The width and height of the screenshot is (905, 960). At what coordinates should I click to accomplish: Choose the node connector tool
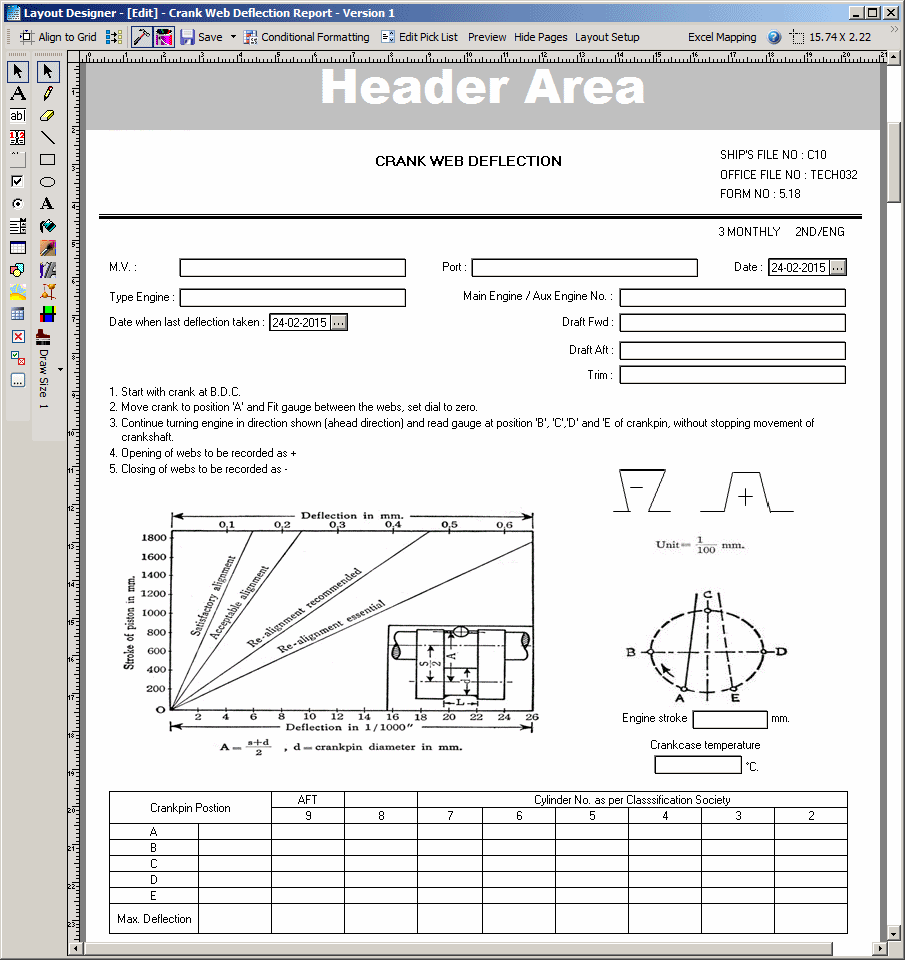point(47,292)
